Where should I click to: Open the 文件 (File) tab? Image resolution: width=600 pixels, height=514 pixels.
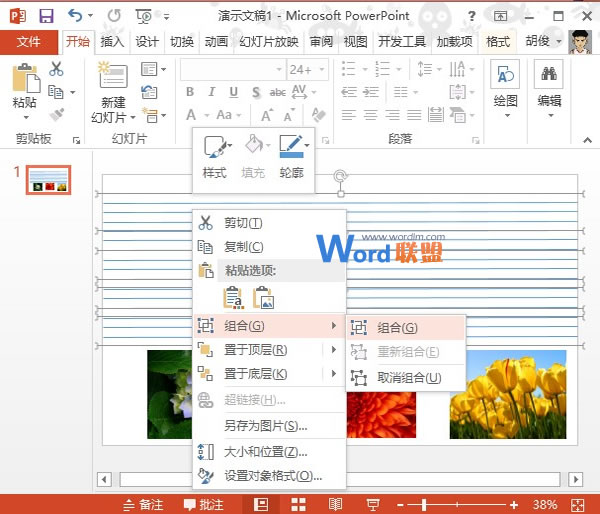click(29, 42)
